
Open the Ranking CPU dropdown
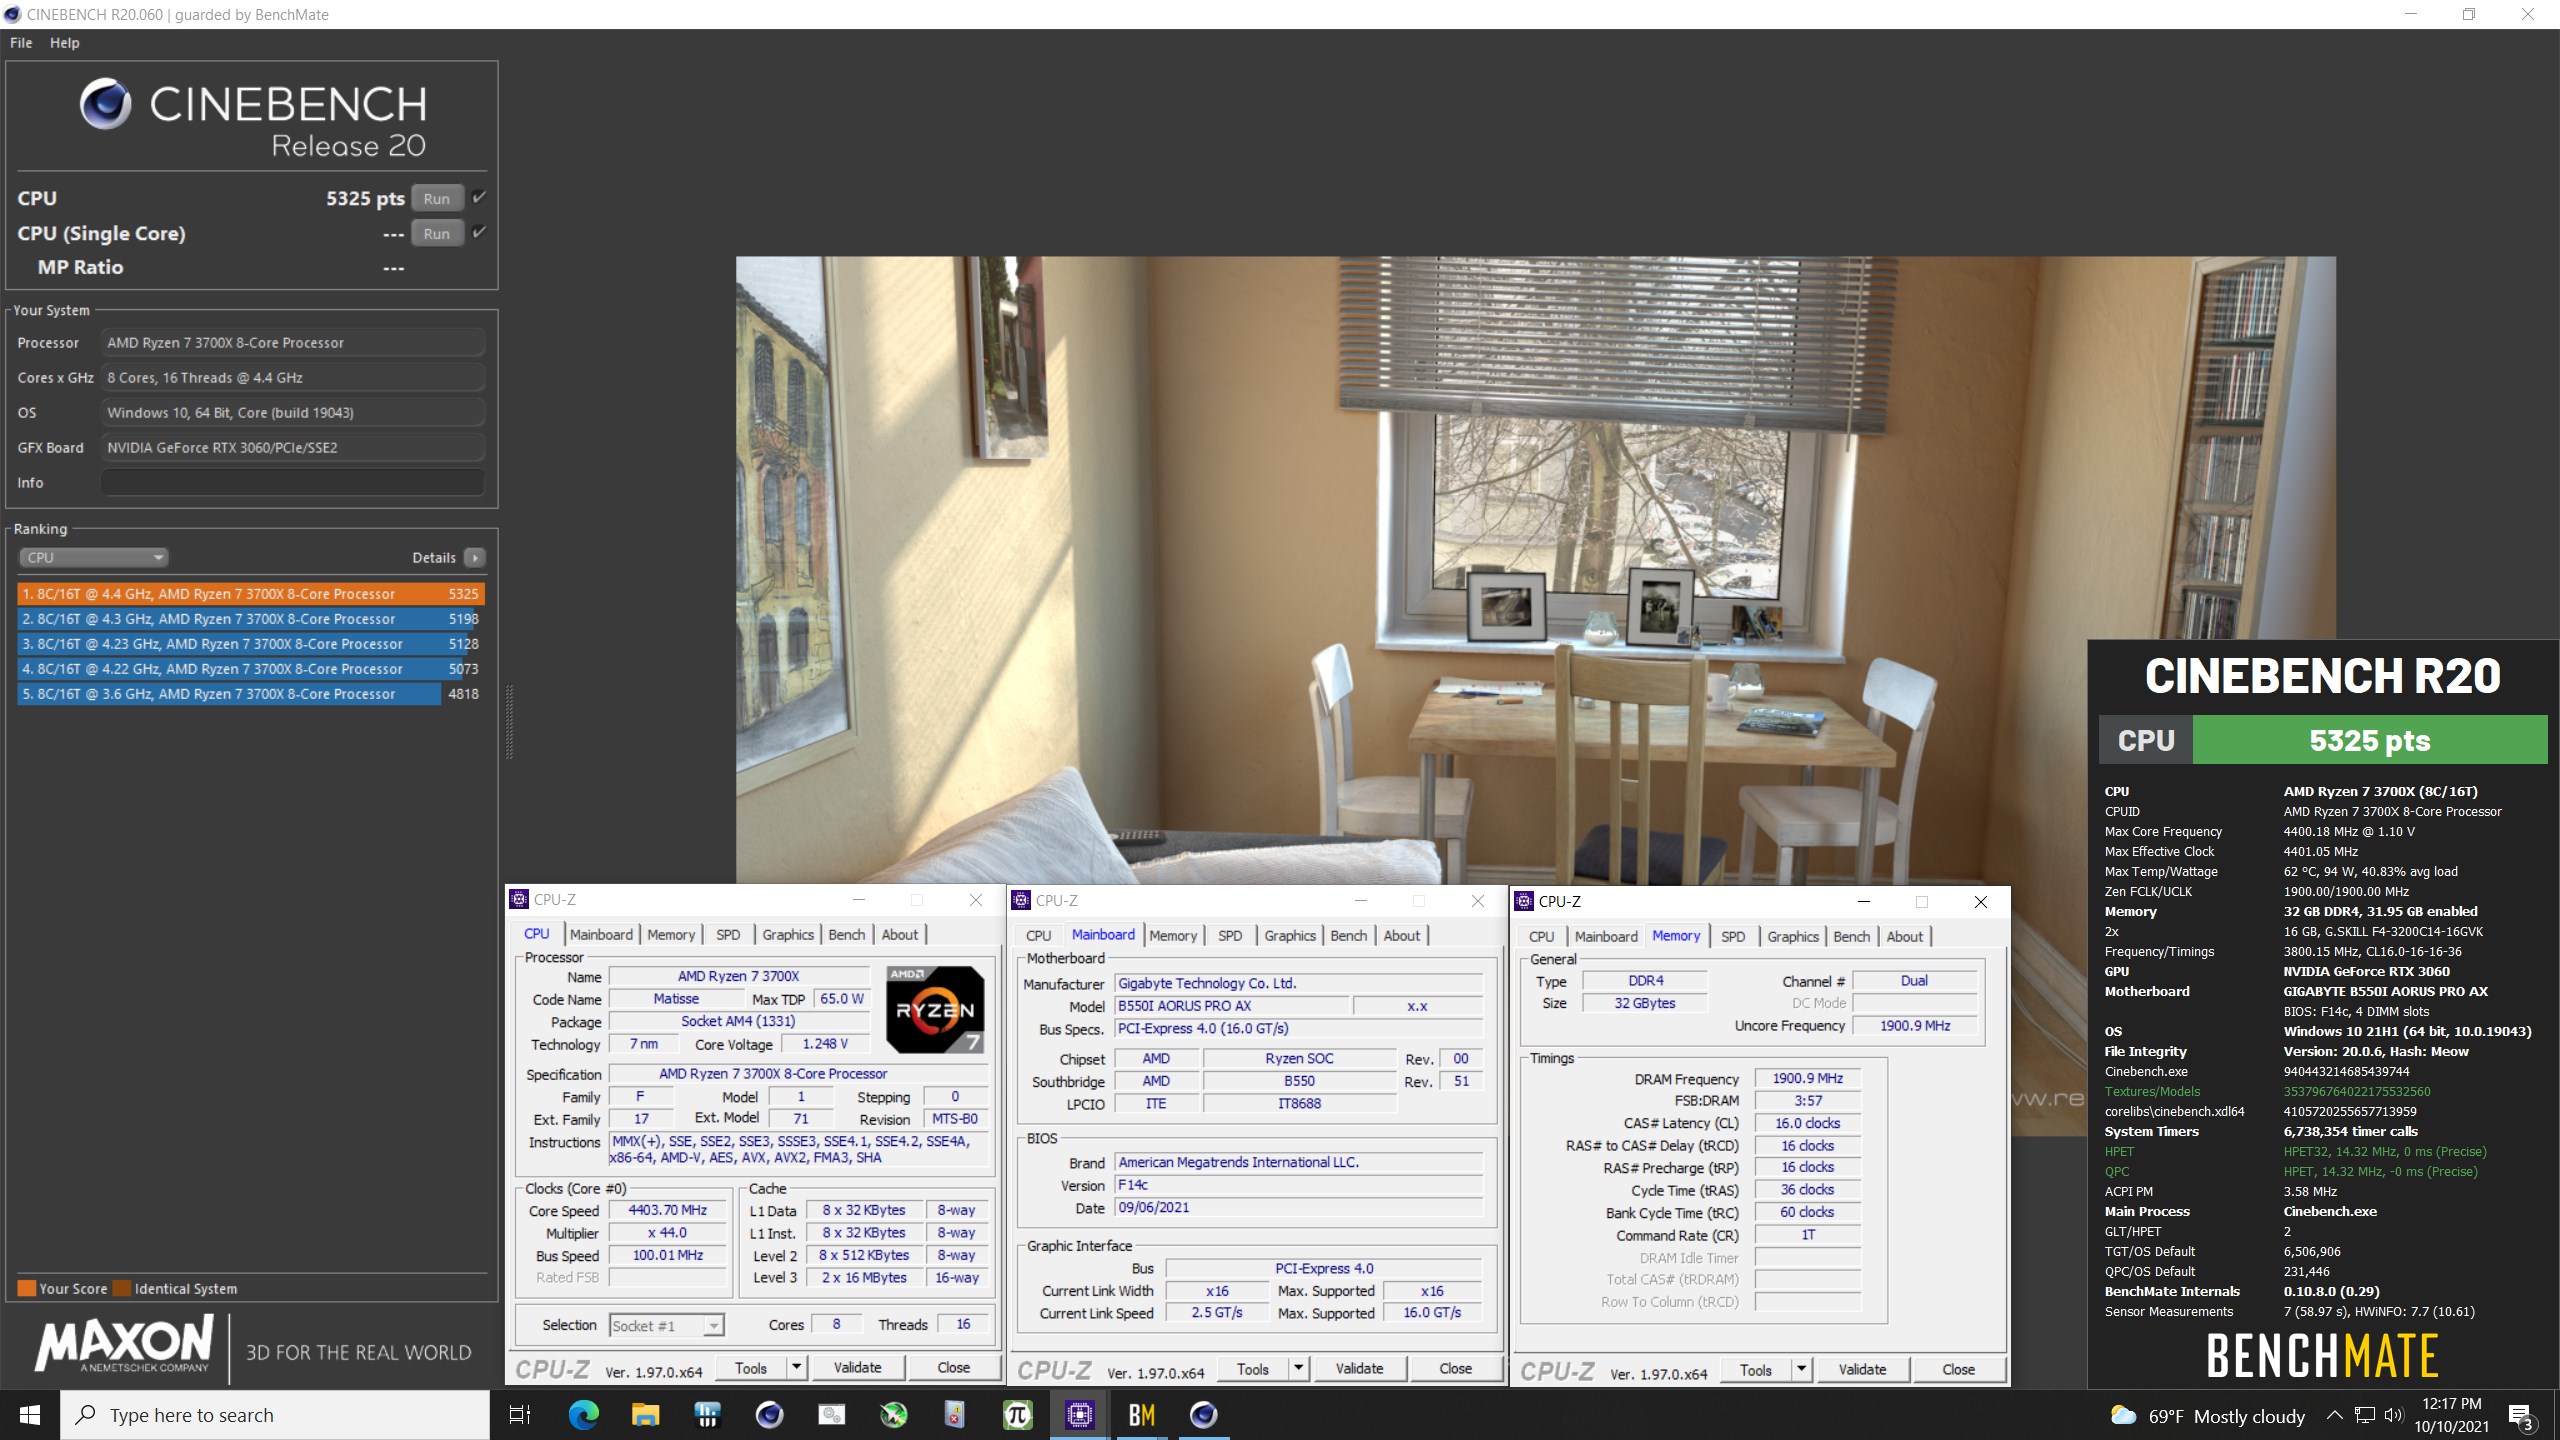click(93, 557)
